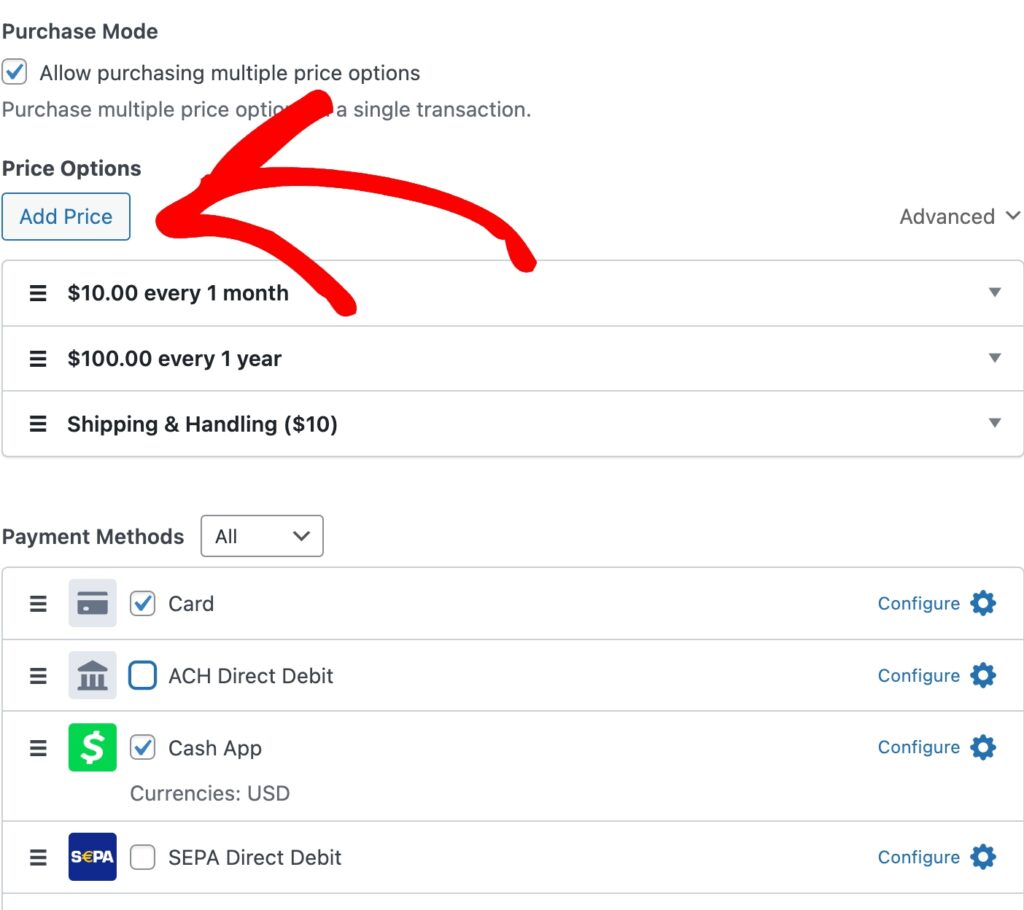Click the SEPA Direct Debit gear icon
1024x910 pixels.
point(983,857)
